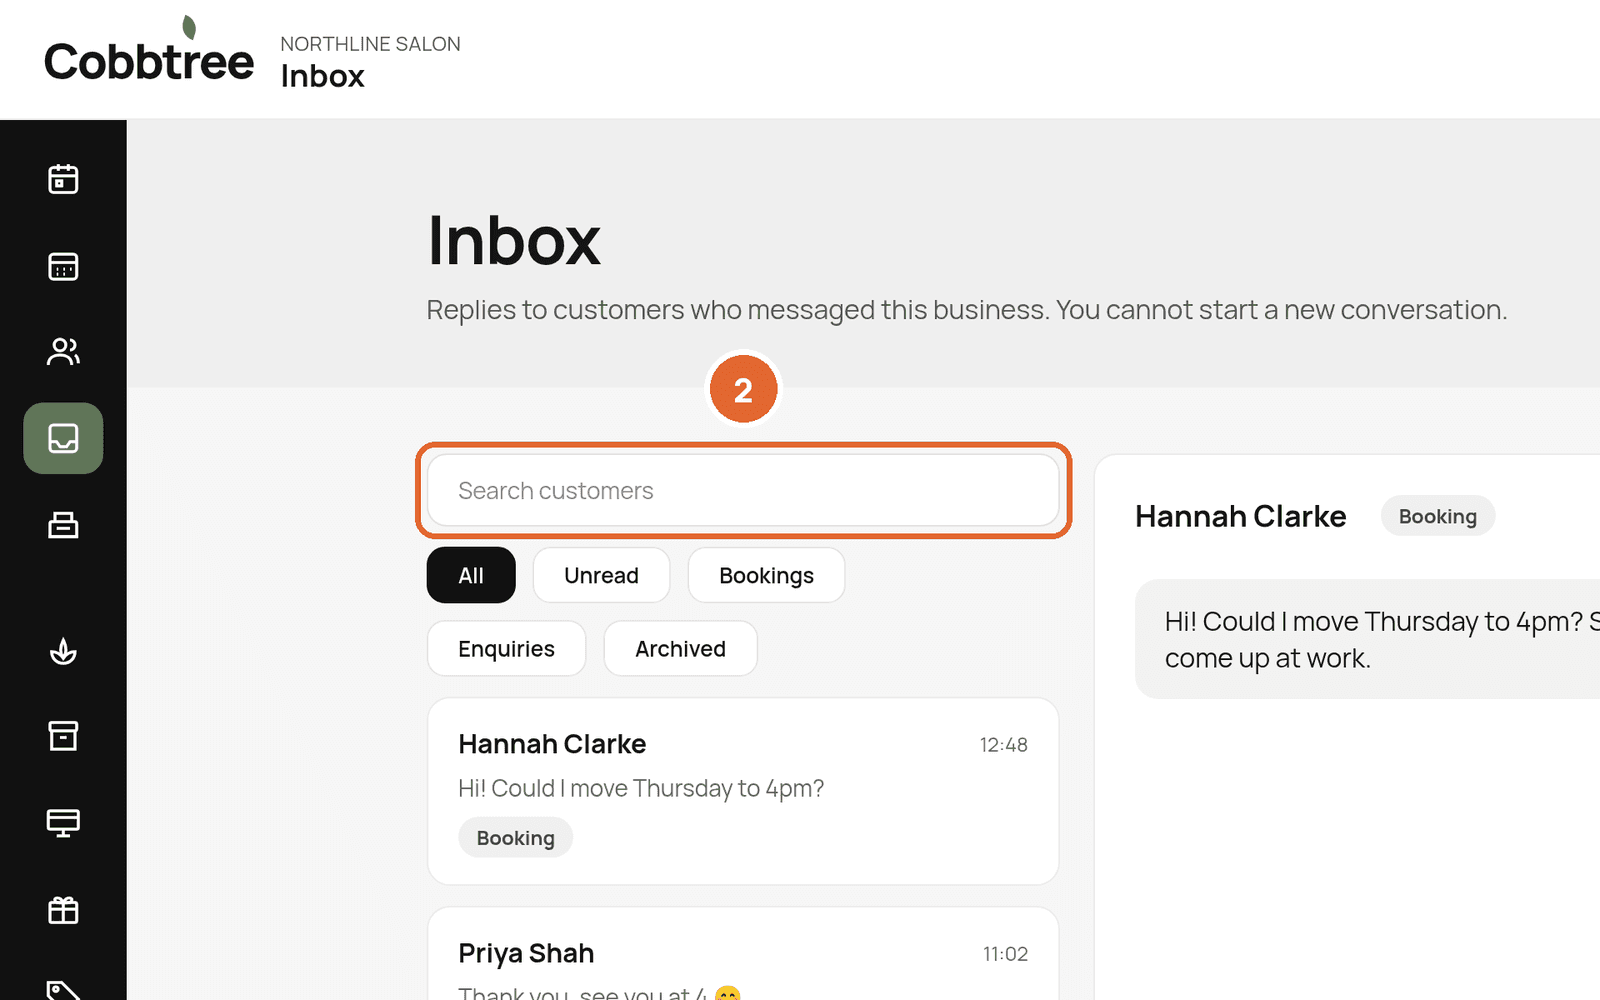
Task: Open the gift box icon in the sidebar
Action: tap(63, 909)
